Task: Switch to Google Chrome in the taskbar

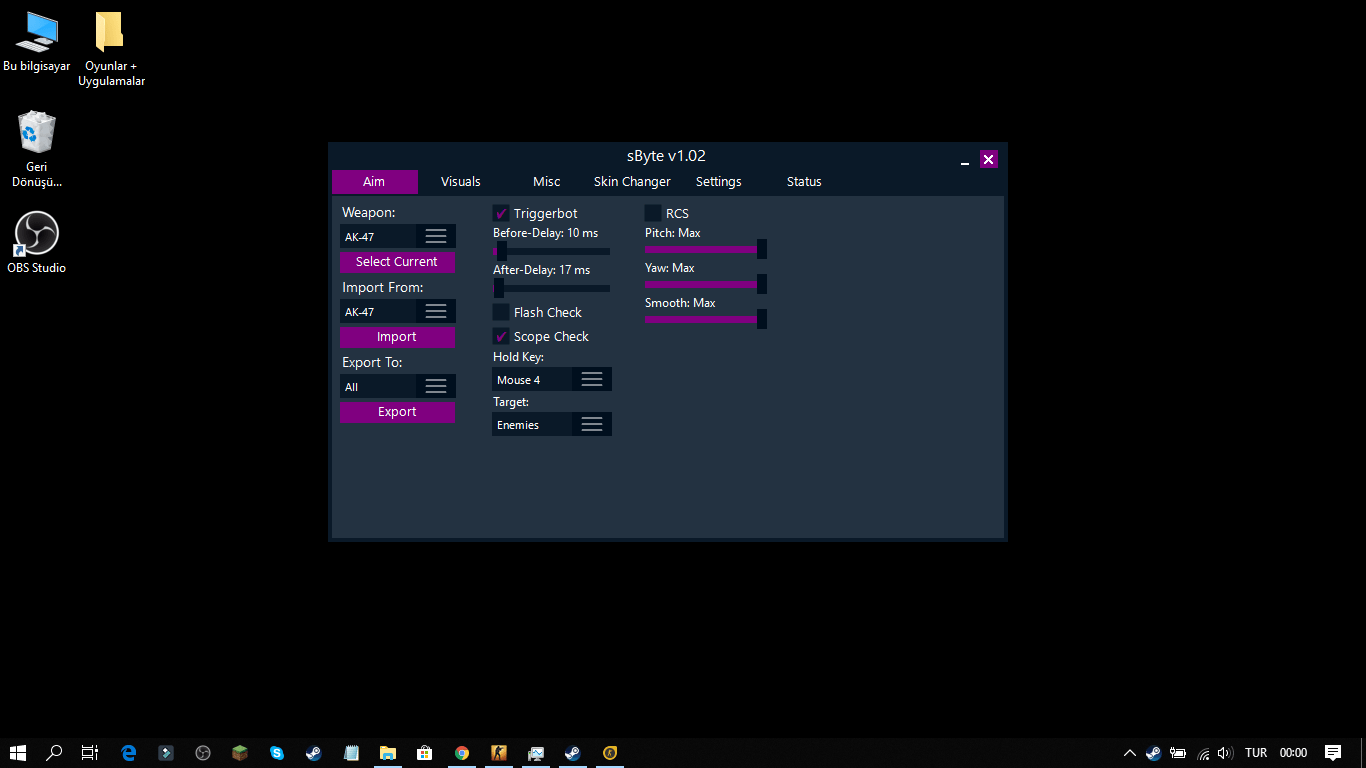Action: [462, 753]
